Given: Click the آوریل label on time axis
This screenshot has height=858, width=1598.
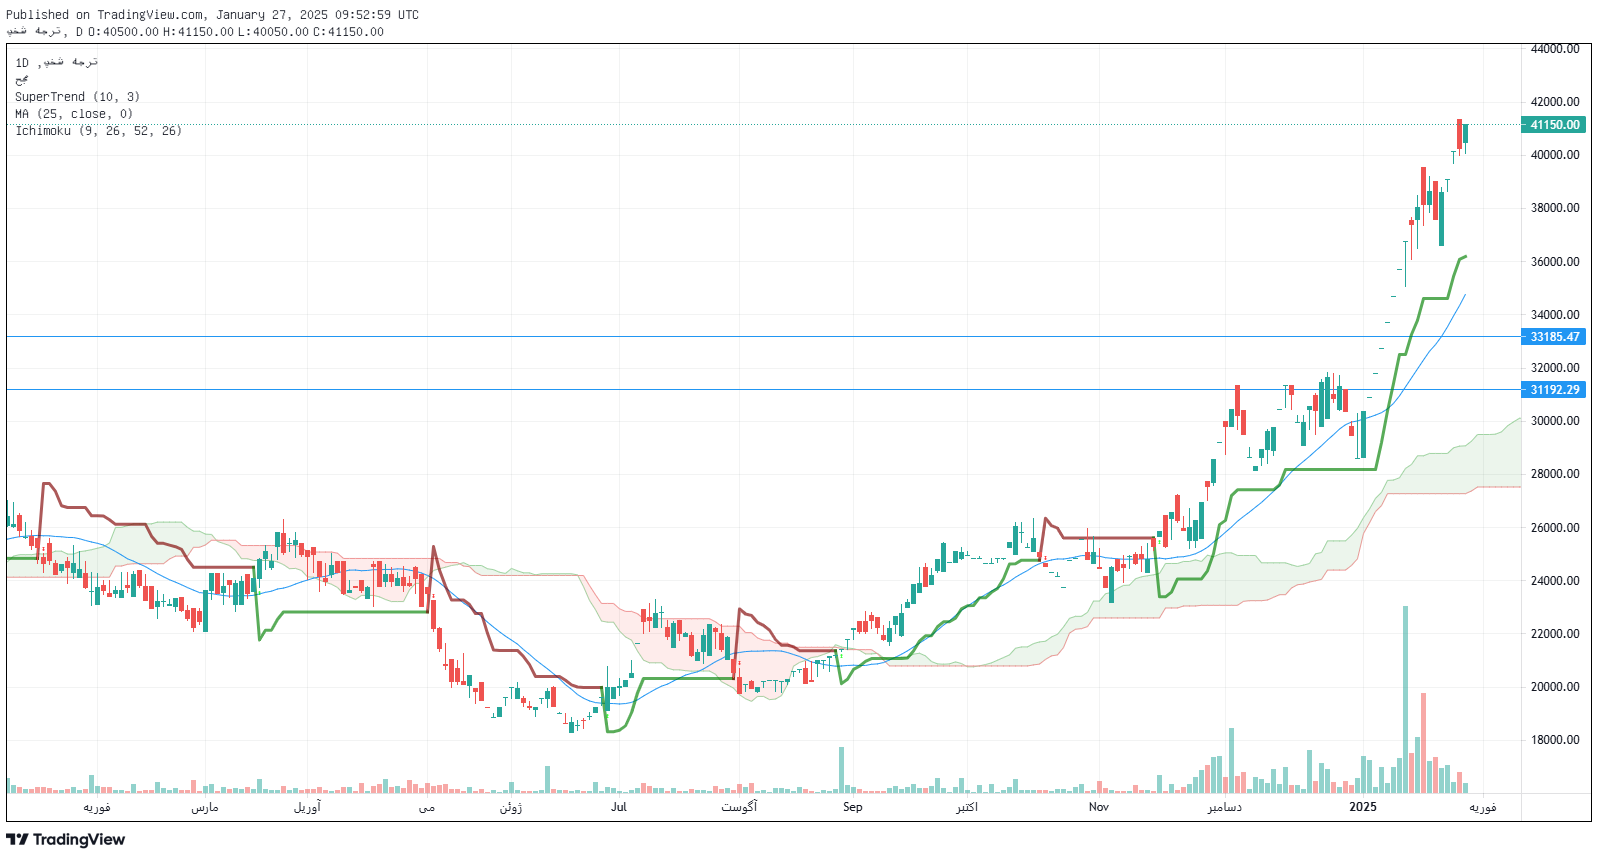Looking at the screenshot, I should 307,807.
